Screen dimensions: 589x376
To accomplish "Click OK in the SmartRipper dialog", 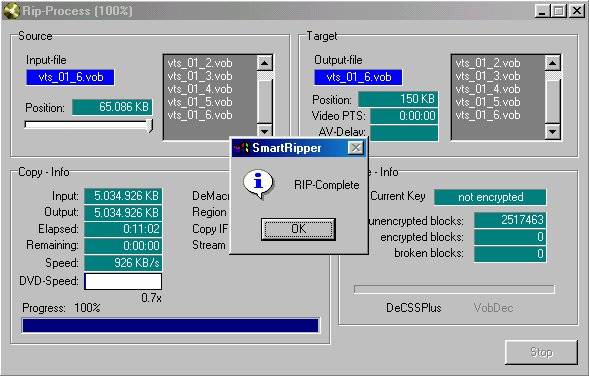I will tap(298, 229).
